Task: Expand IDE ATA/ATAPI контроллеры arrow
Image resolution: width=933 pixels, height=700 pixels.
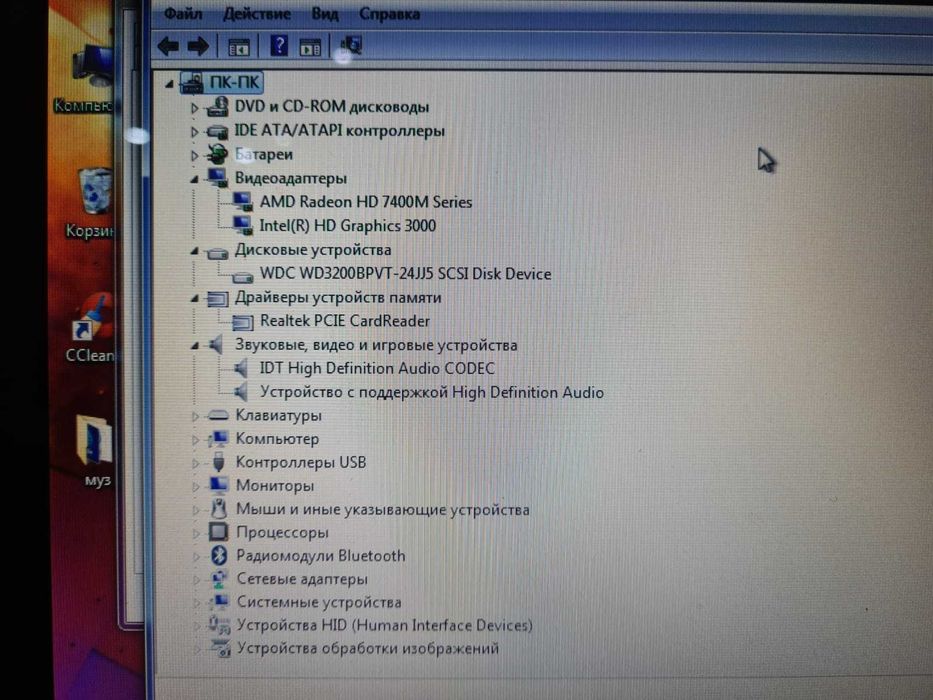Action: [195, 132]
